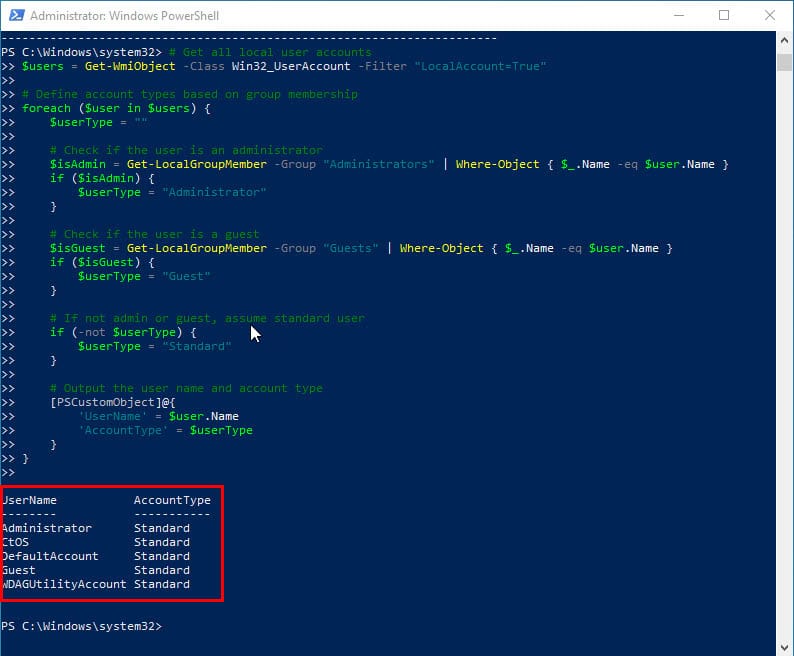This screenshot has width=794, height=656.
Task: Click the PowerShell icon in title bar
Action: (17, 15)
